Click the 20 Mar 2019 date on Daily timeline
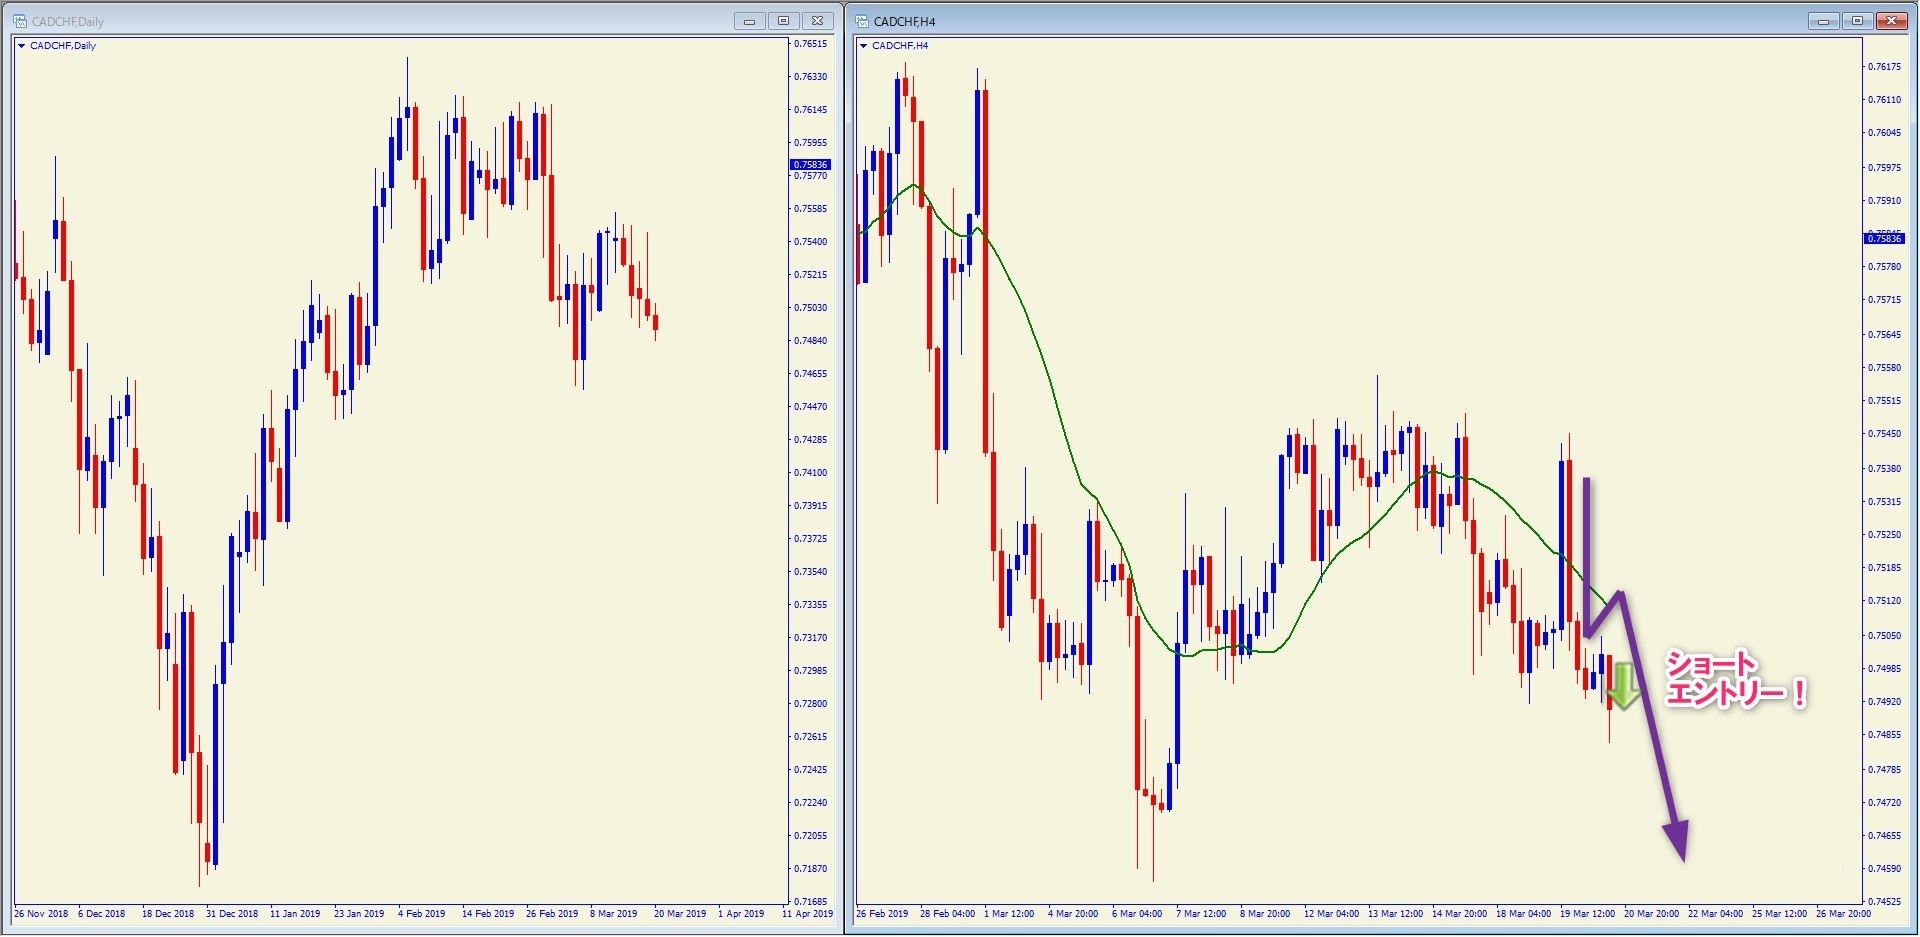Image resolution: width=1920 pixels, height=937 pixels. coord(680,914)
